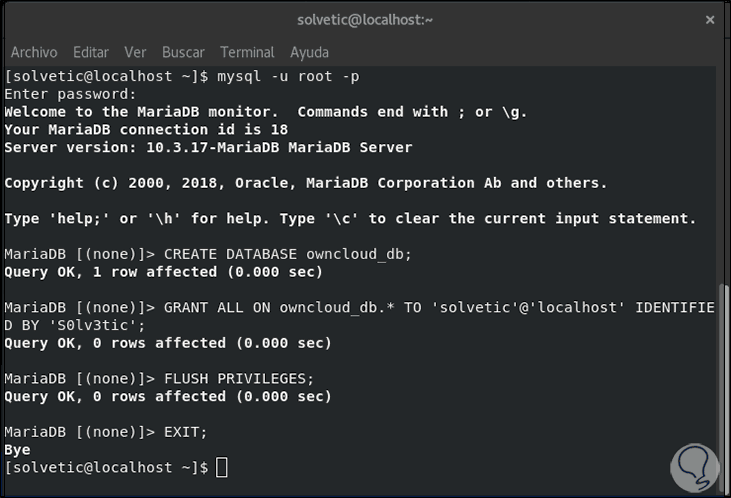This screenshot has width=731, height=498.
Task: Open the Archivo menu
Action: coord(34,52)
